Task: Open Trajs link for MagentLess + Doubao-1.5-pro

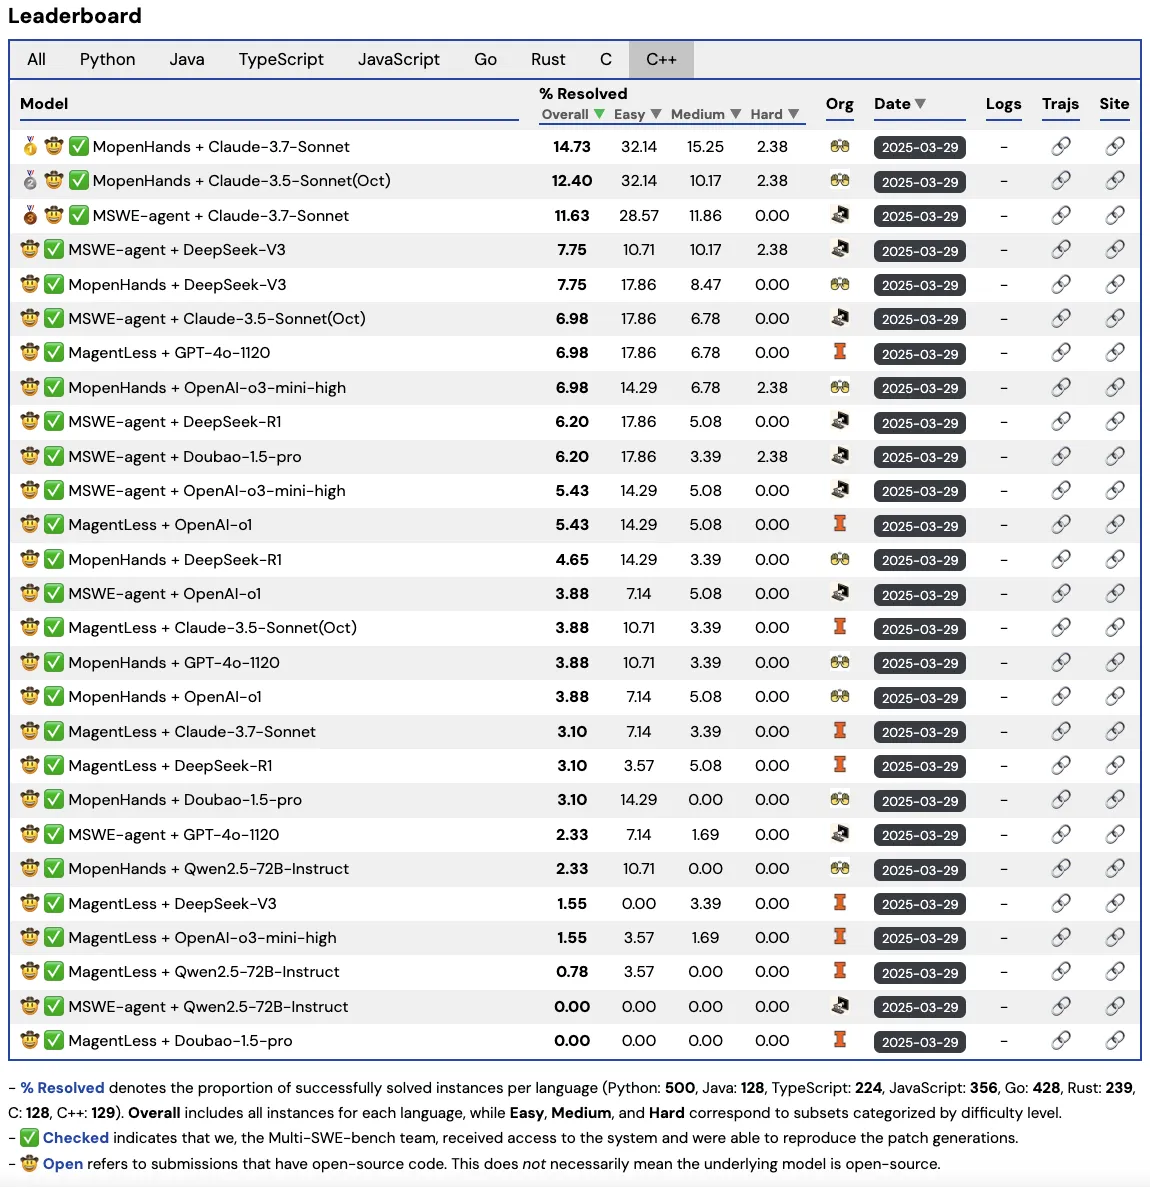Action: pyautogui.click(x=1061, y=1040)
